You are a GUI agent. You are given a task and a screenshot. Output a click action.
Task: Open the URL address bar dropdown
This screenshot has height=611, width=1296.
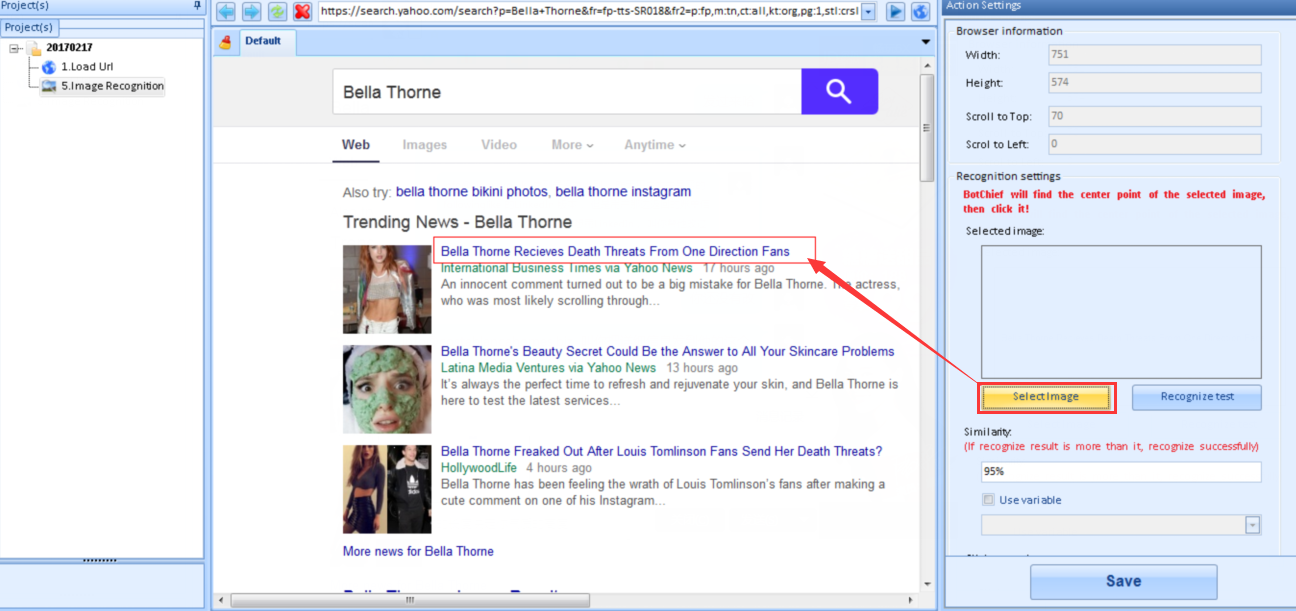pos(867,11)
